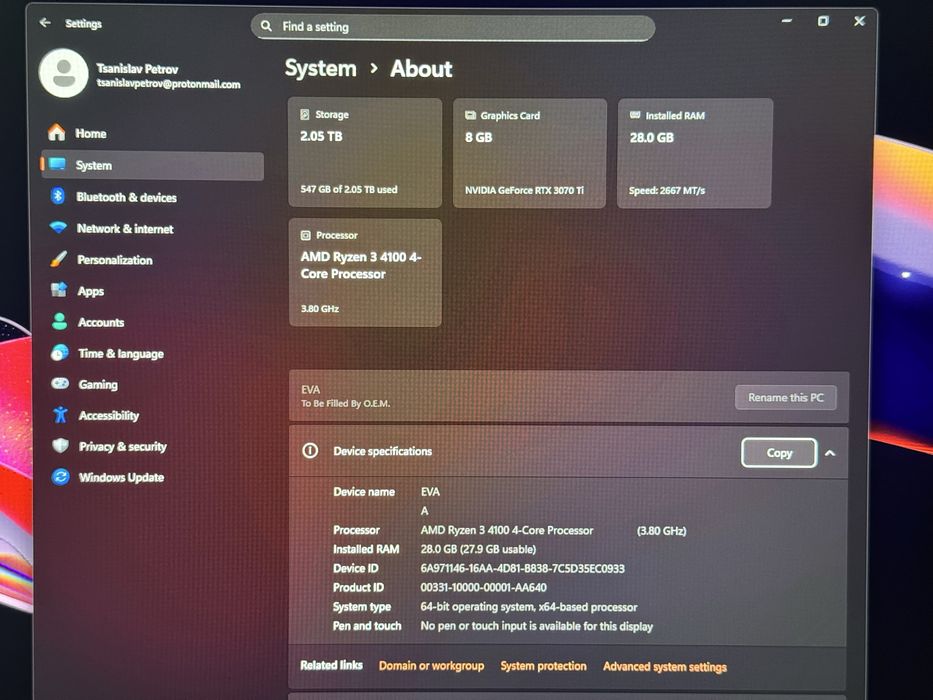933x700 pixels.
Task: Click the Accessibility figure icon
Action: coord(60,414)
